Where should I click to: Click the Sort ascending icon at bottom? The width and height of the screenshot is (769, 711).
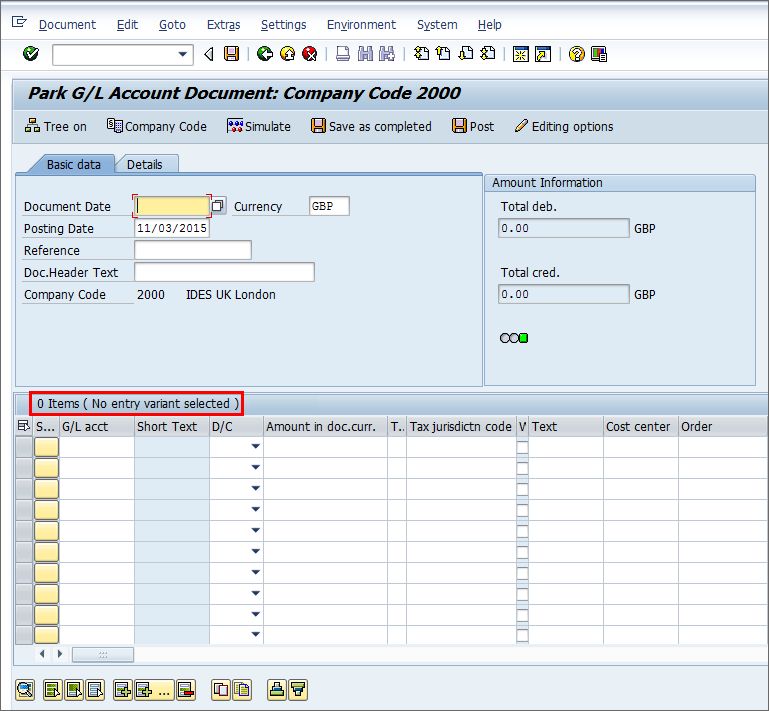click(x=277, y=690)
